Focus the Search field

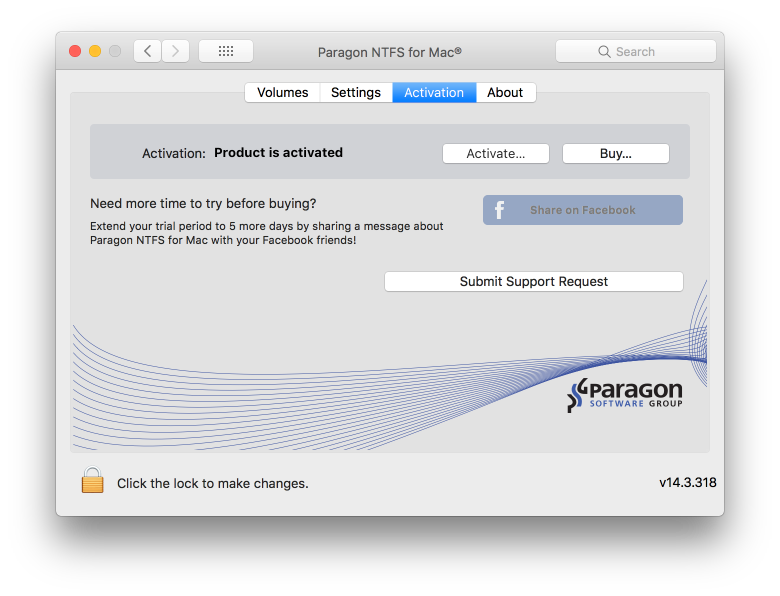[636, 51]
